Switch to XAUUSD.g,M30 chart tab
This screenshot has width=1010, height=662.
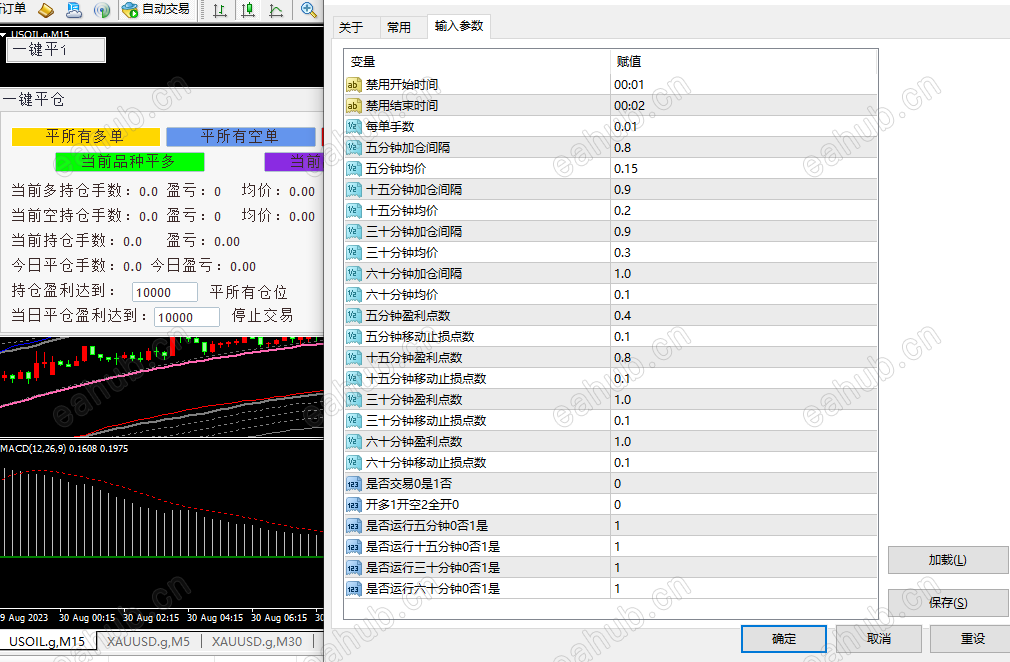tap(256, 641)
